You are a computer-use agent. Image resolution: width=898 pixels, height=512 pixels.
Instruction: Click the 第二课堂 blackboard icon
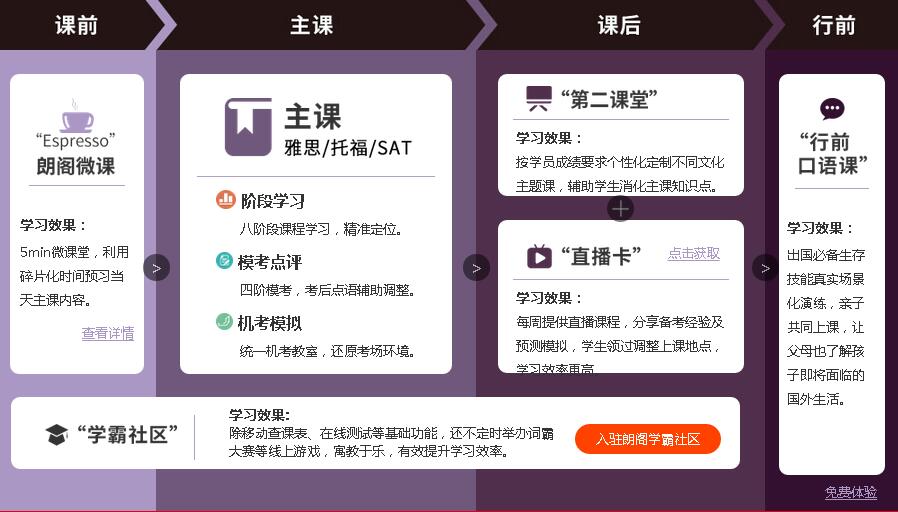click(539, 99)
